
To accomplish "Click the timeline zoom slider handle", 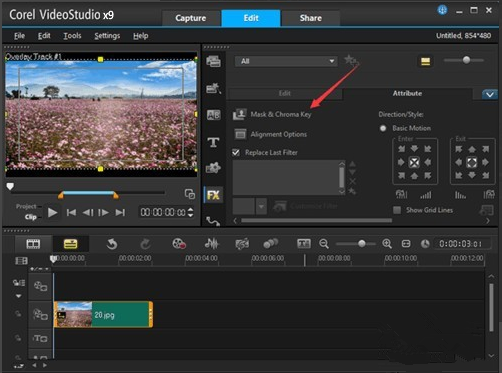I will click(x=362, y=244).
